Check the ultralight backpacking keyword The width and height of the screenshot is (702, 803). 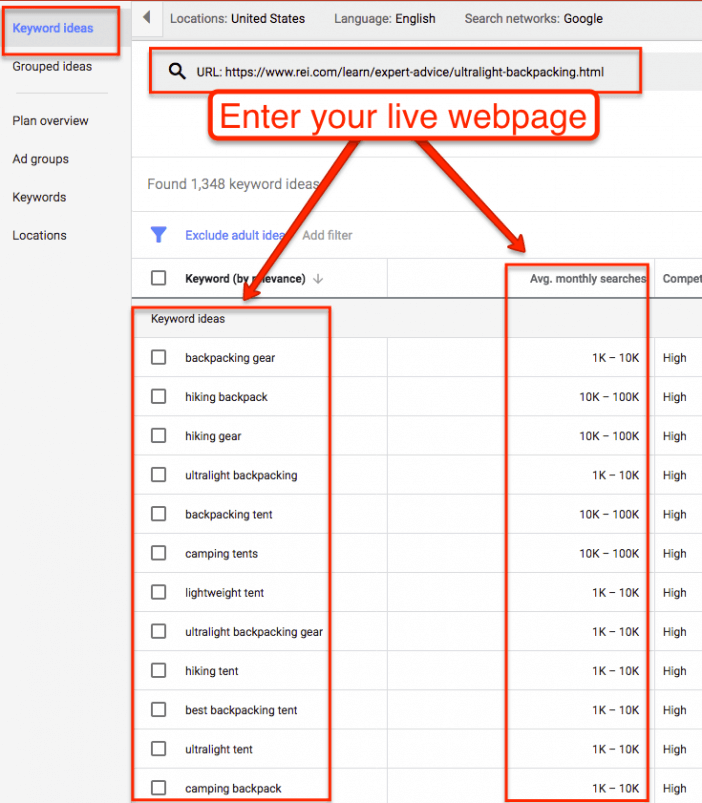pyautogui.click(x=159, y=475)
